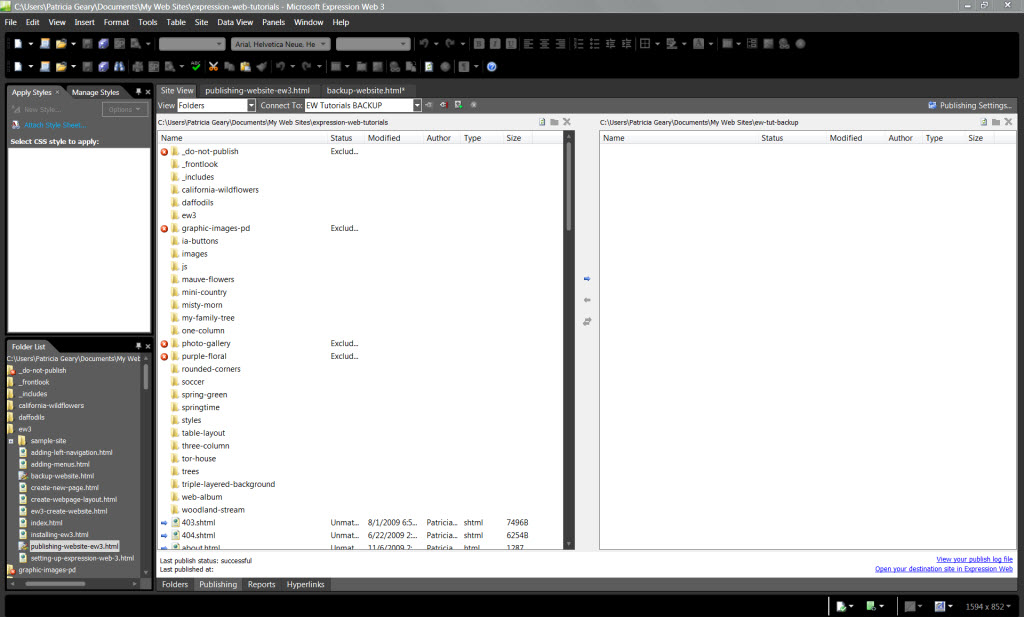
Task: Open the View Folders dropdown
Action: click(x=251, y=105)
